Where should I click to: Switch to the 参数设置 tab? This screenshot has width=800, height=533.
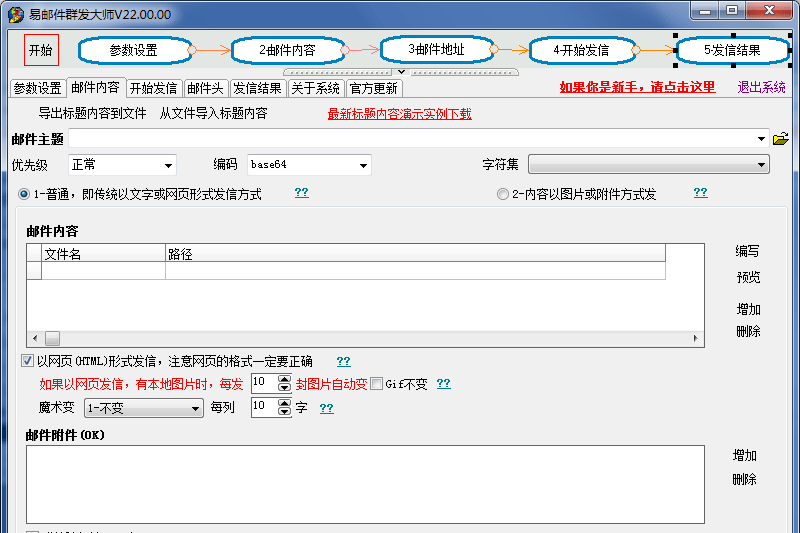point(38,88)
